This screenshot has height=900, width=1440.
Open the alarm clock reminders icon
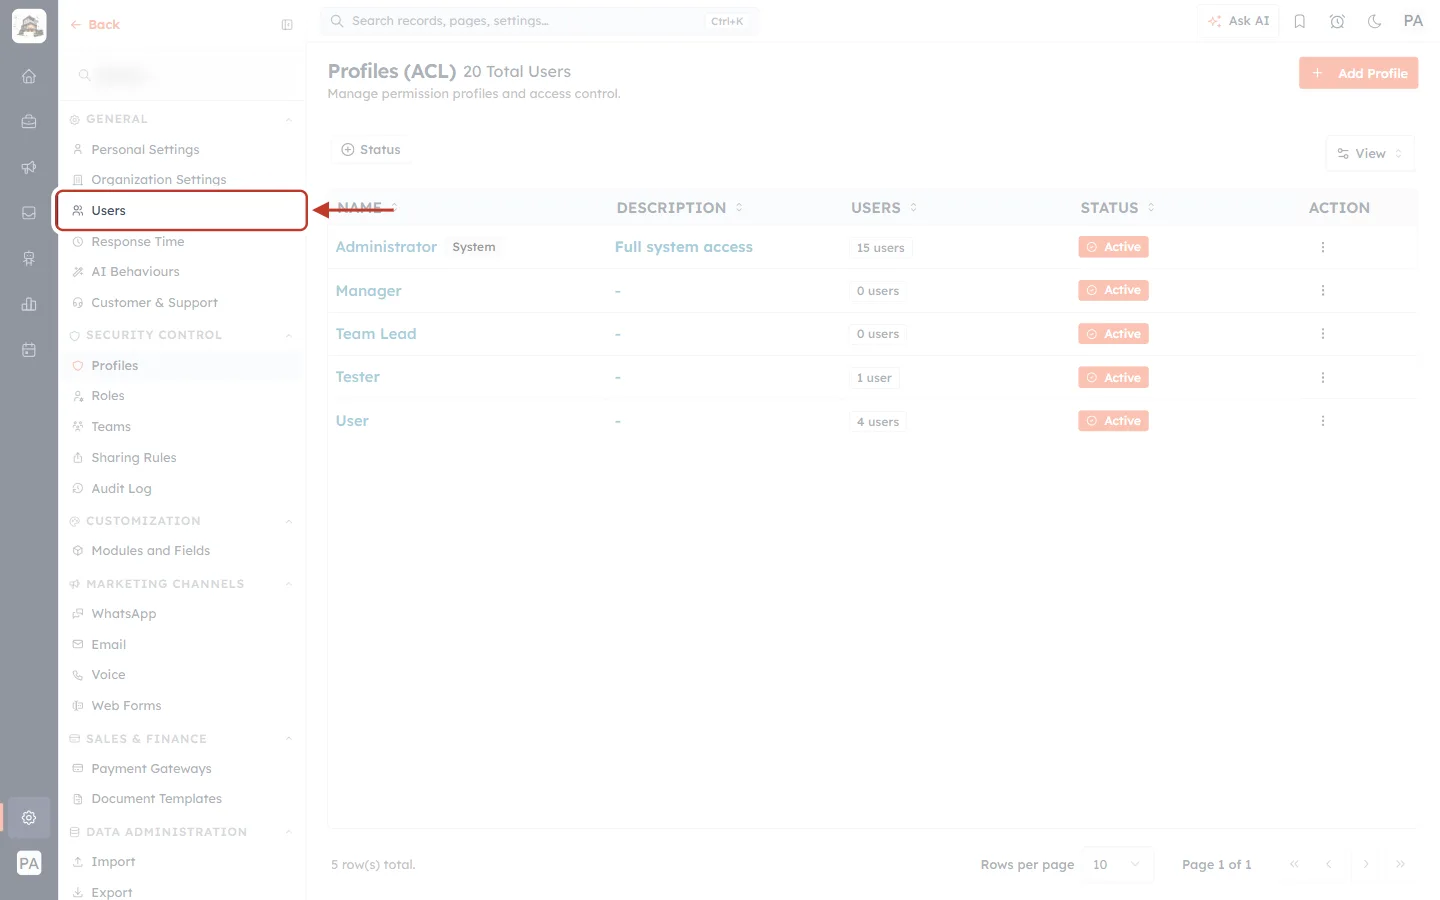1337,21
